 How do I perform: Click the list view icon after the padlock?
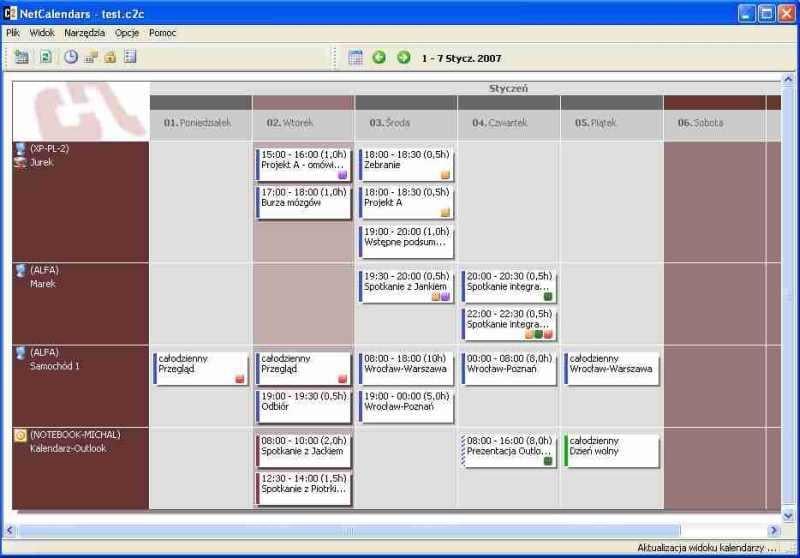coord(130,57)
